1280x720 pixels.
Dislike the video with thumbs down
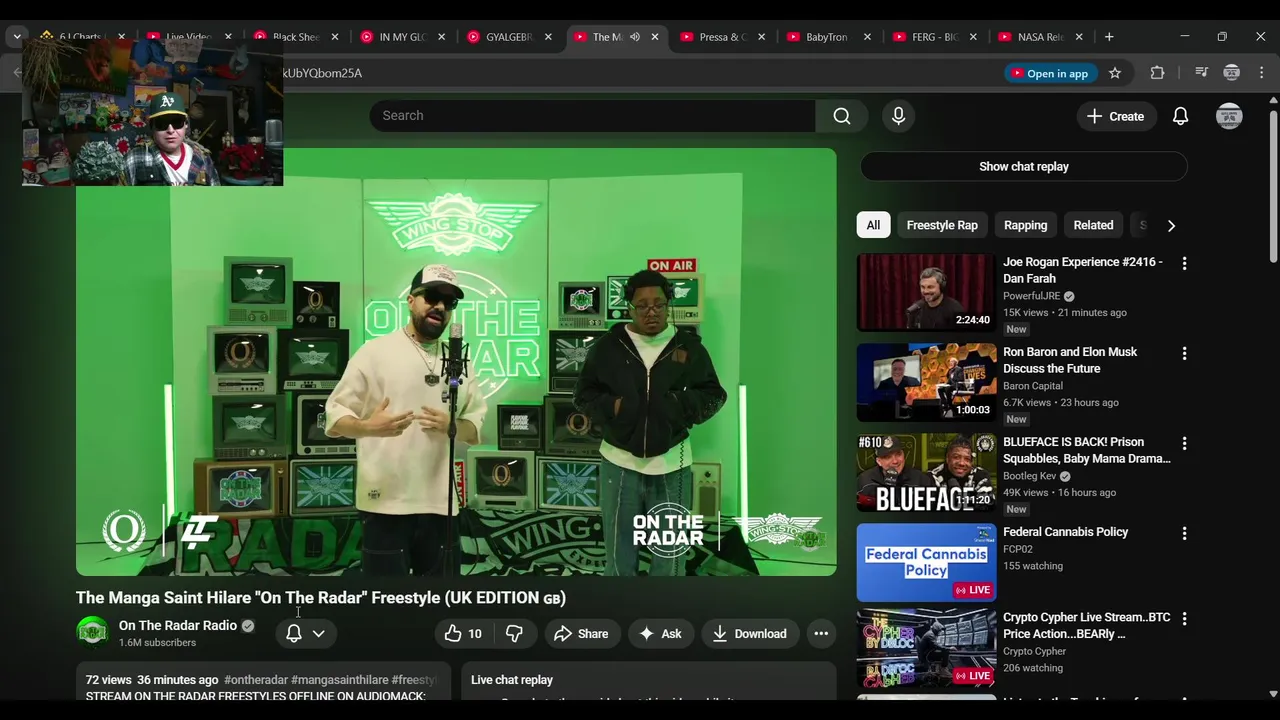click(514, 634)
